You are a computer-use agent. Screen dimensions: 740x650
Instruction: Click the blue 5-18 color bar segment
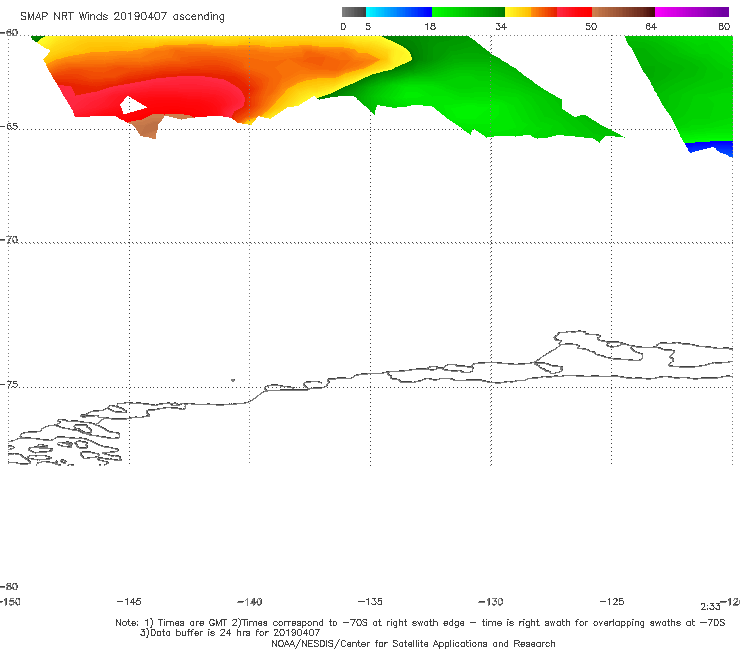point(399,12)
